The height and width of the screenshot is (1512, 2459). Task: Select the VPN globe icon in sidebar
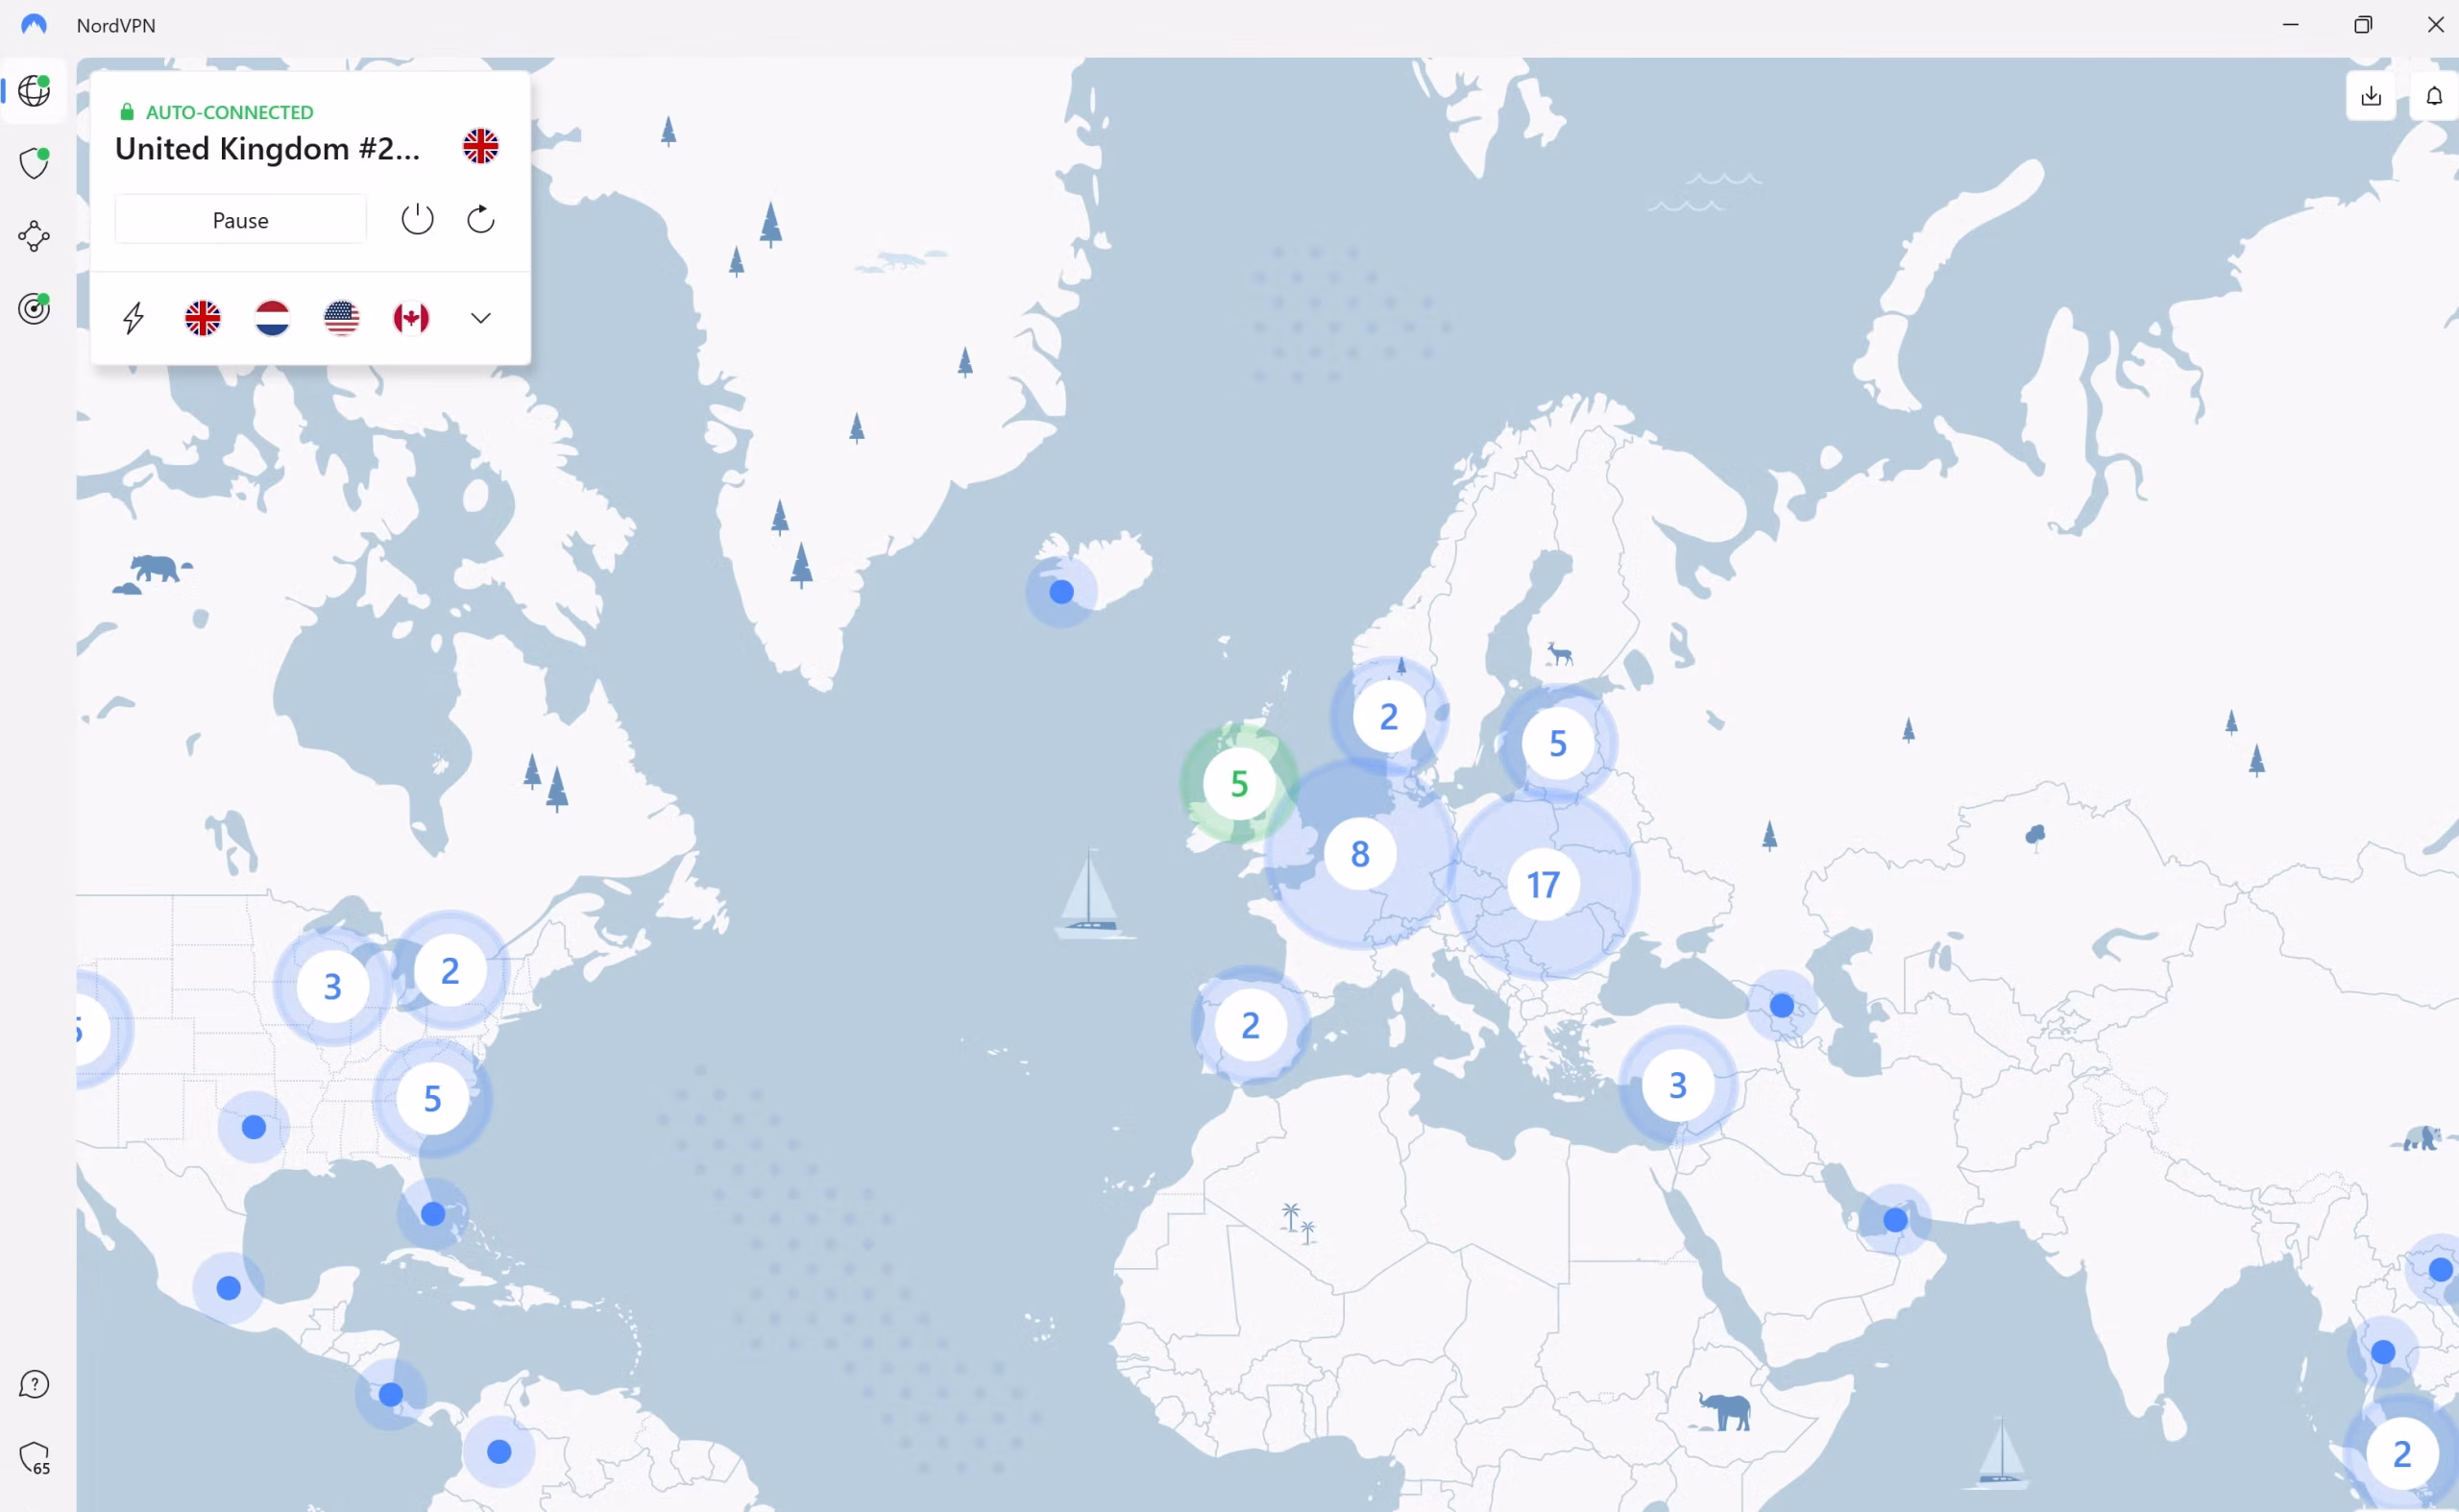pos(34,91)
